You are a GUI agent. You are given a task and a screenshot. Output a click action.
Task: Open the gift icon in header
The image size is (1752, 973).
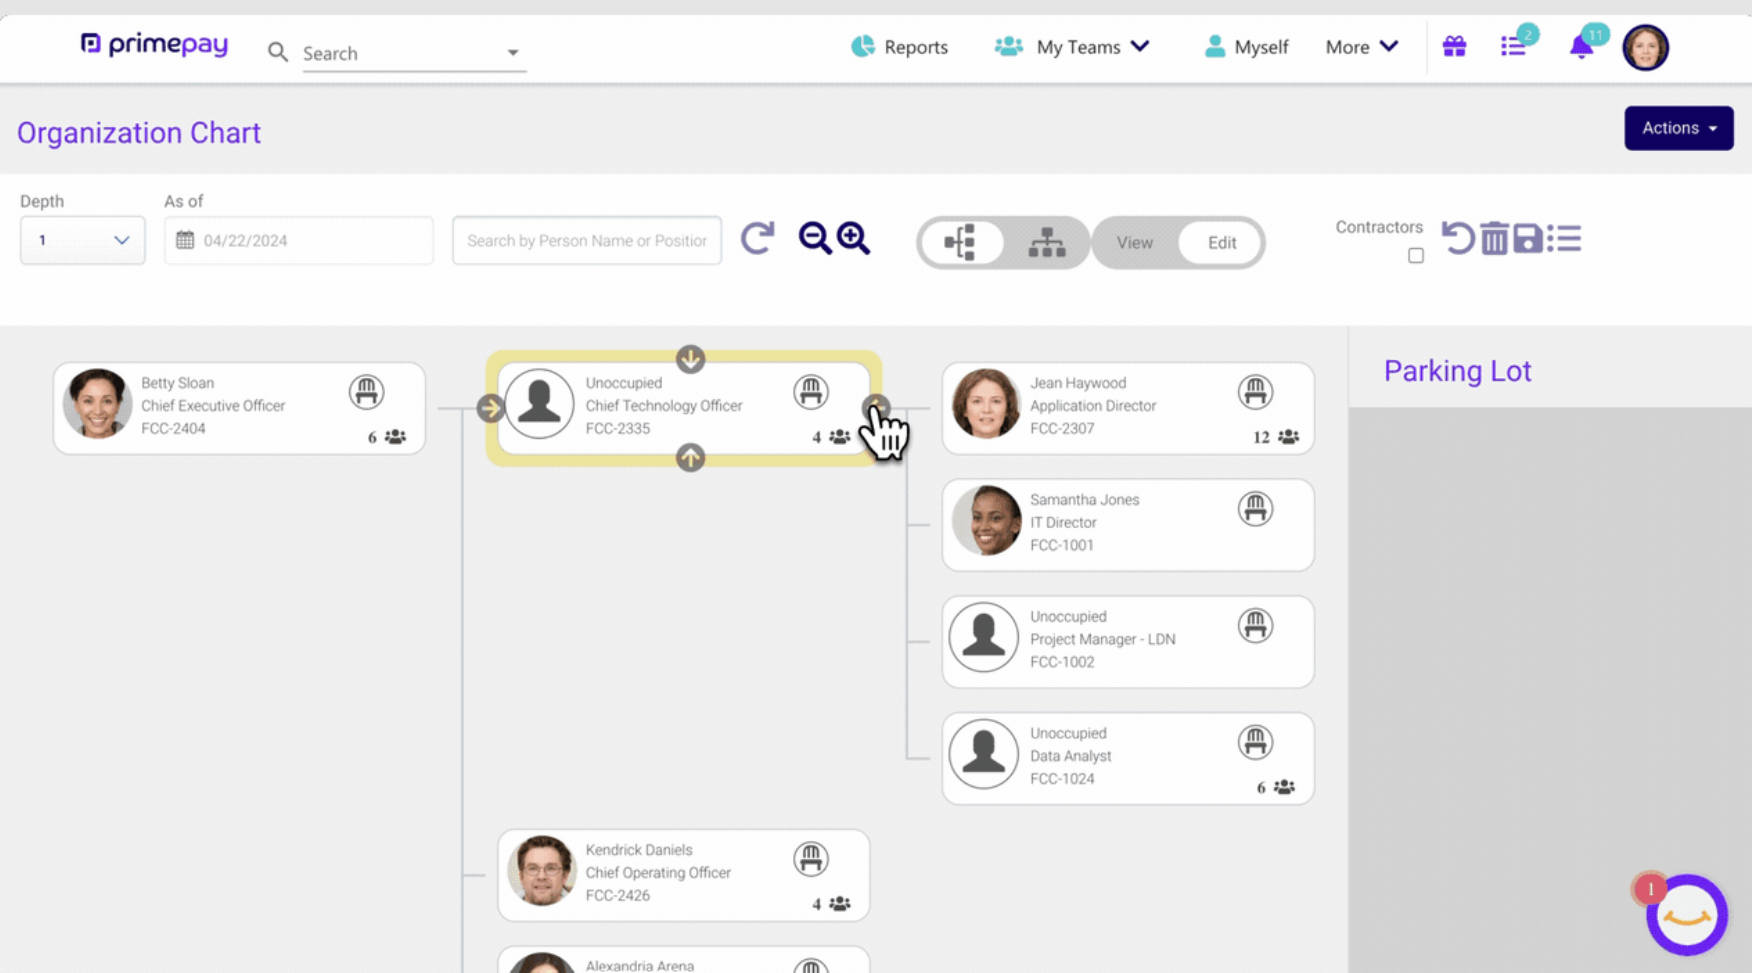pos(1454,46)
